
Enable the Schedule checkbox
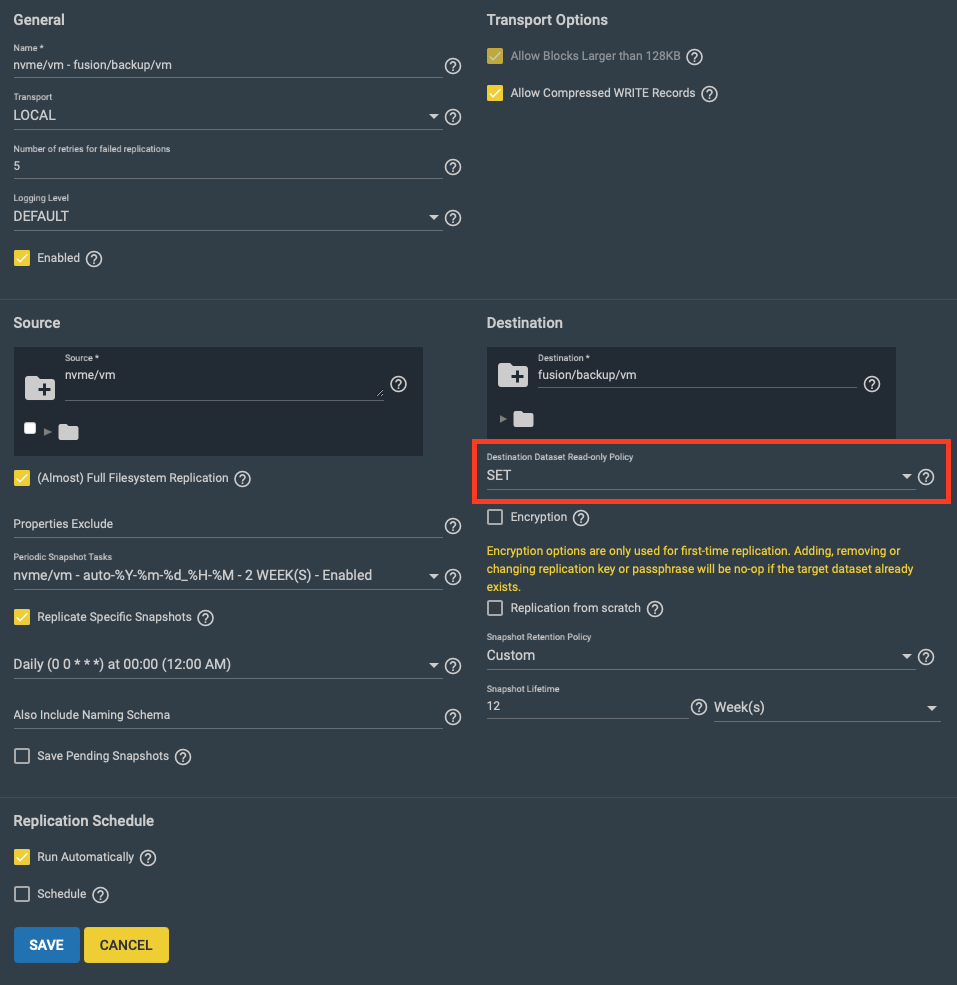tap(22, 894)
